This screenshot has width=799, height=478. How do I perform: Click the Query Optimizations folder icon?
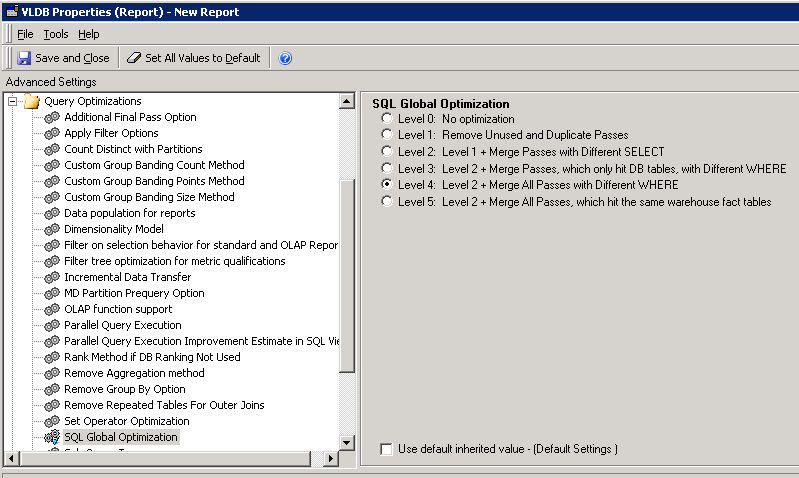pos(31,101)
